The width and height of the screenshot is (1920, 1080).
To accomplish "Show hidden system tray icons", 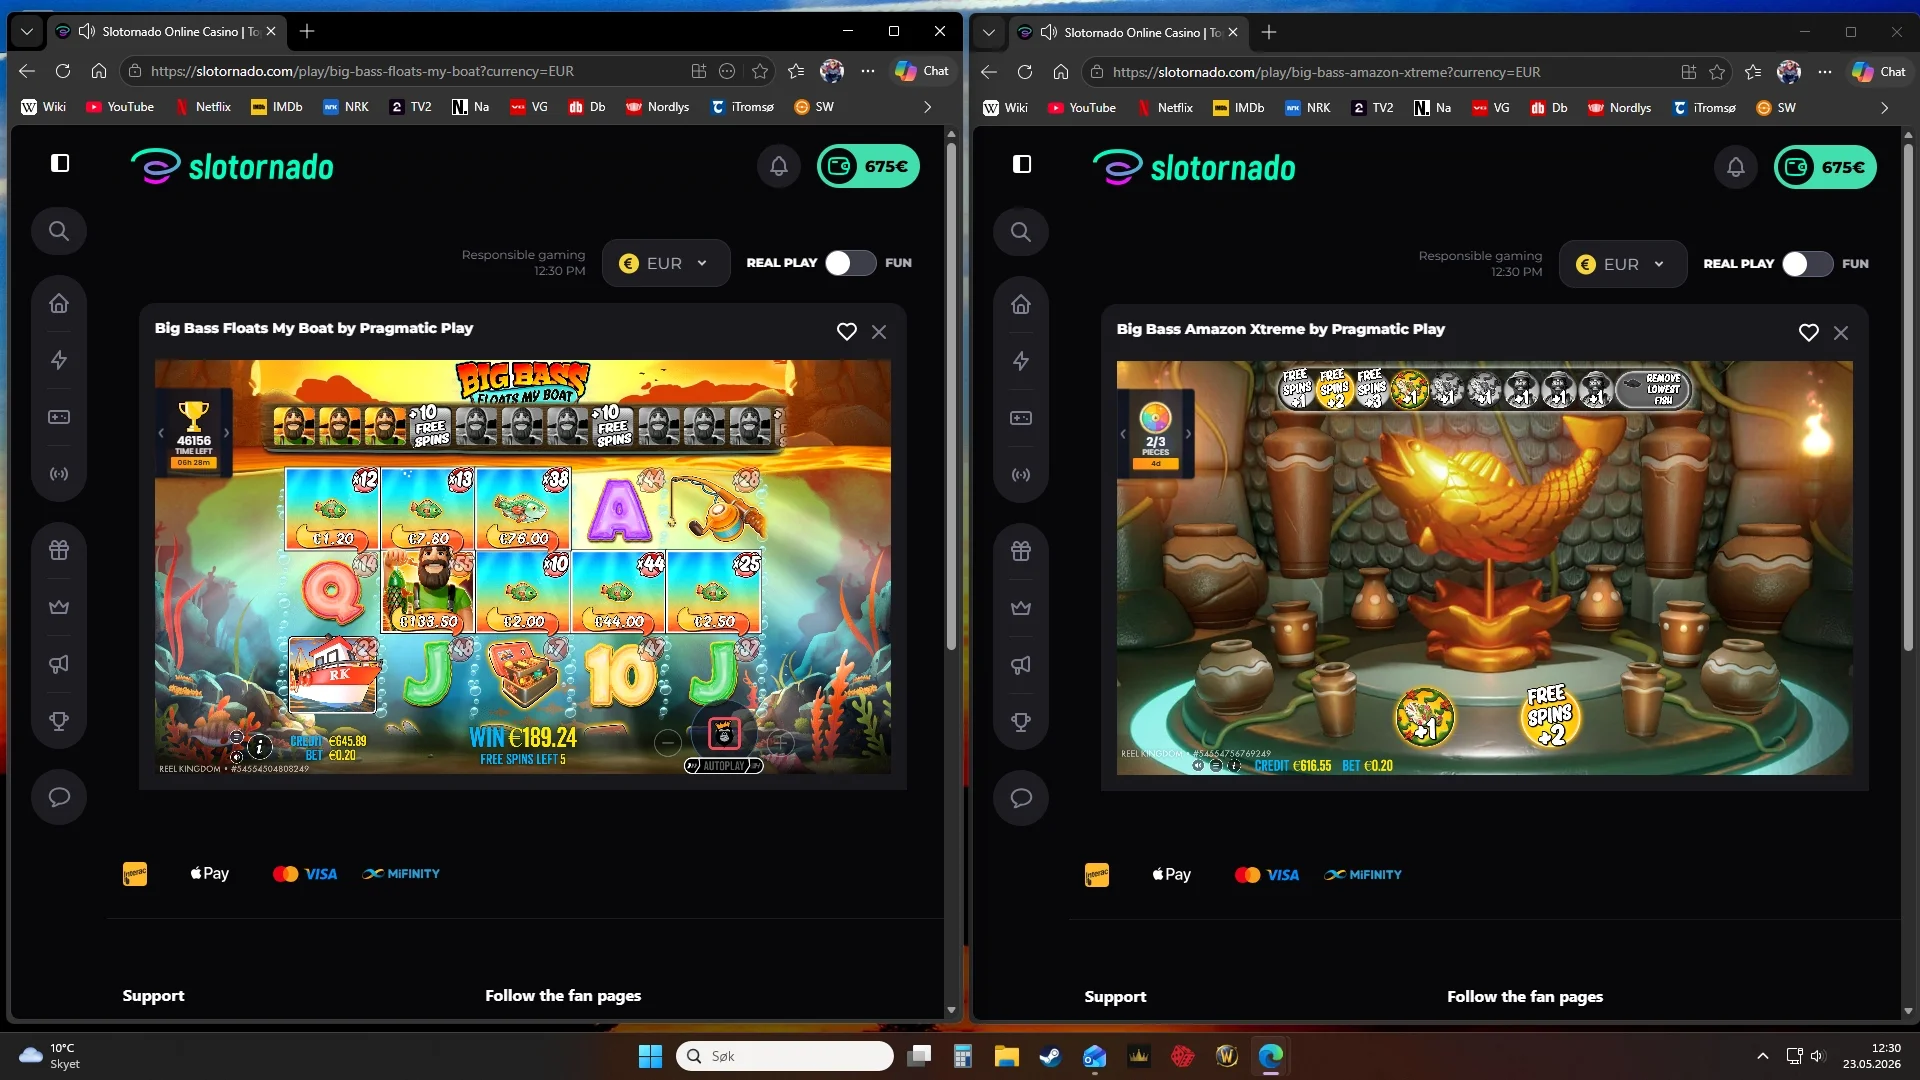I will click(x=1763, y=1056).
